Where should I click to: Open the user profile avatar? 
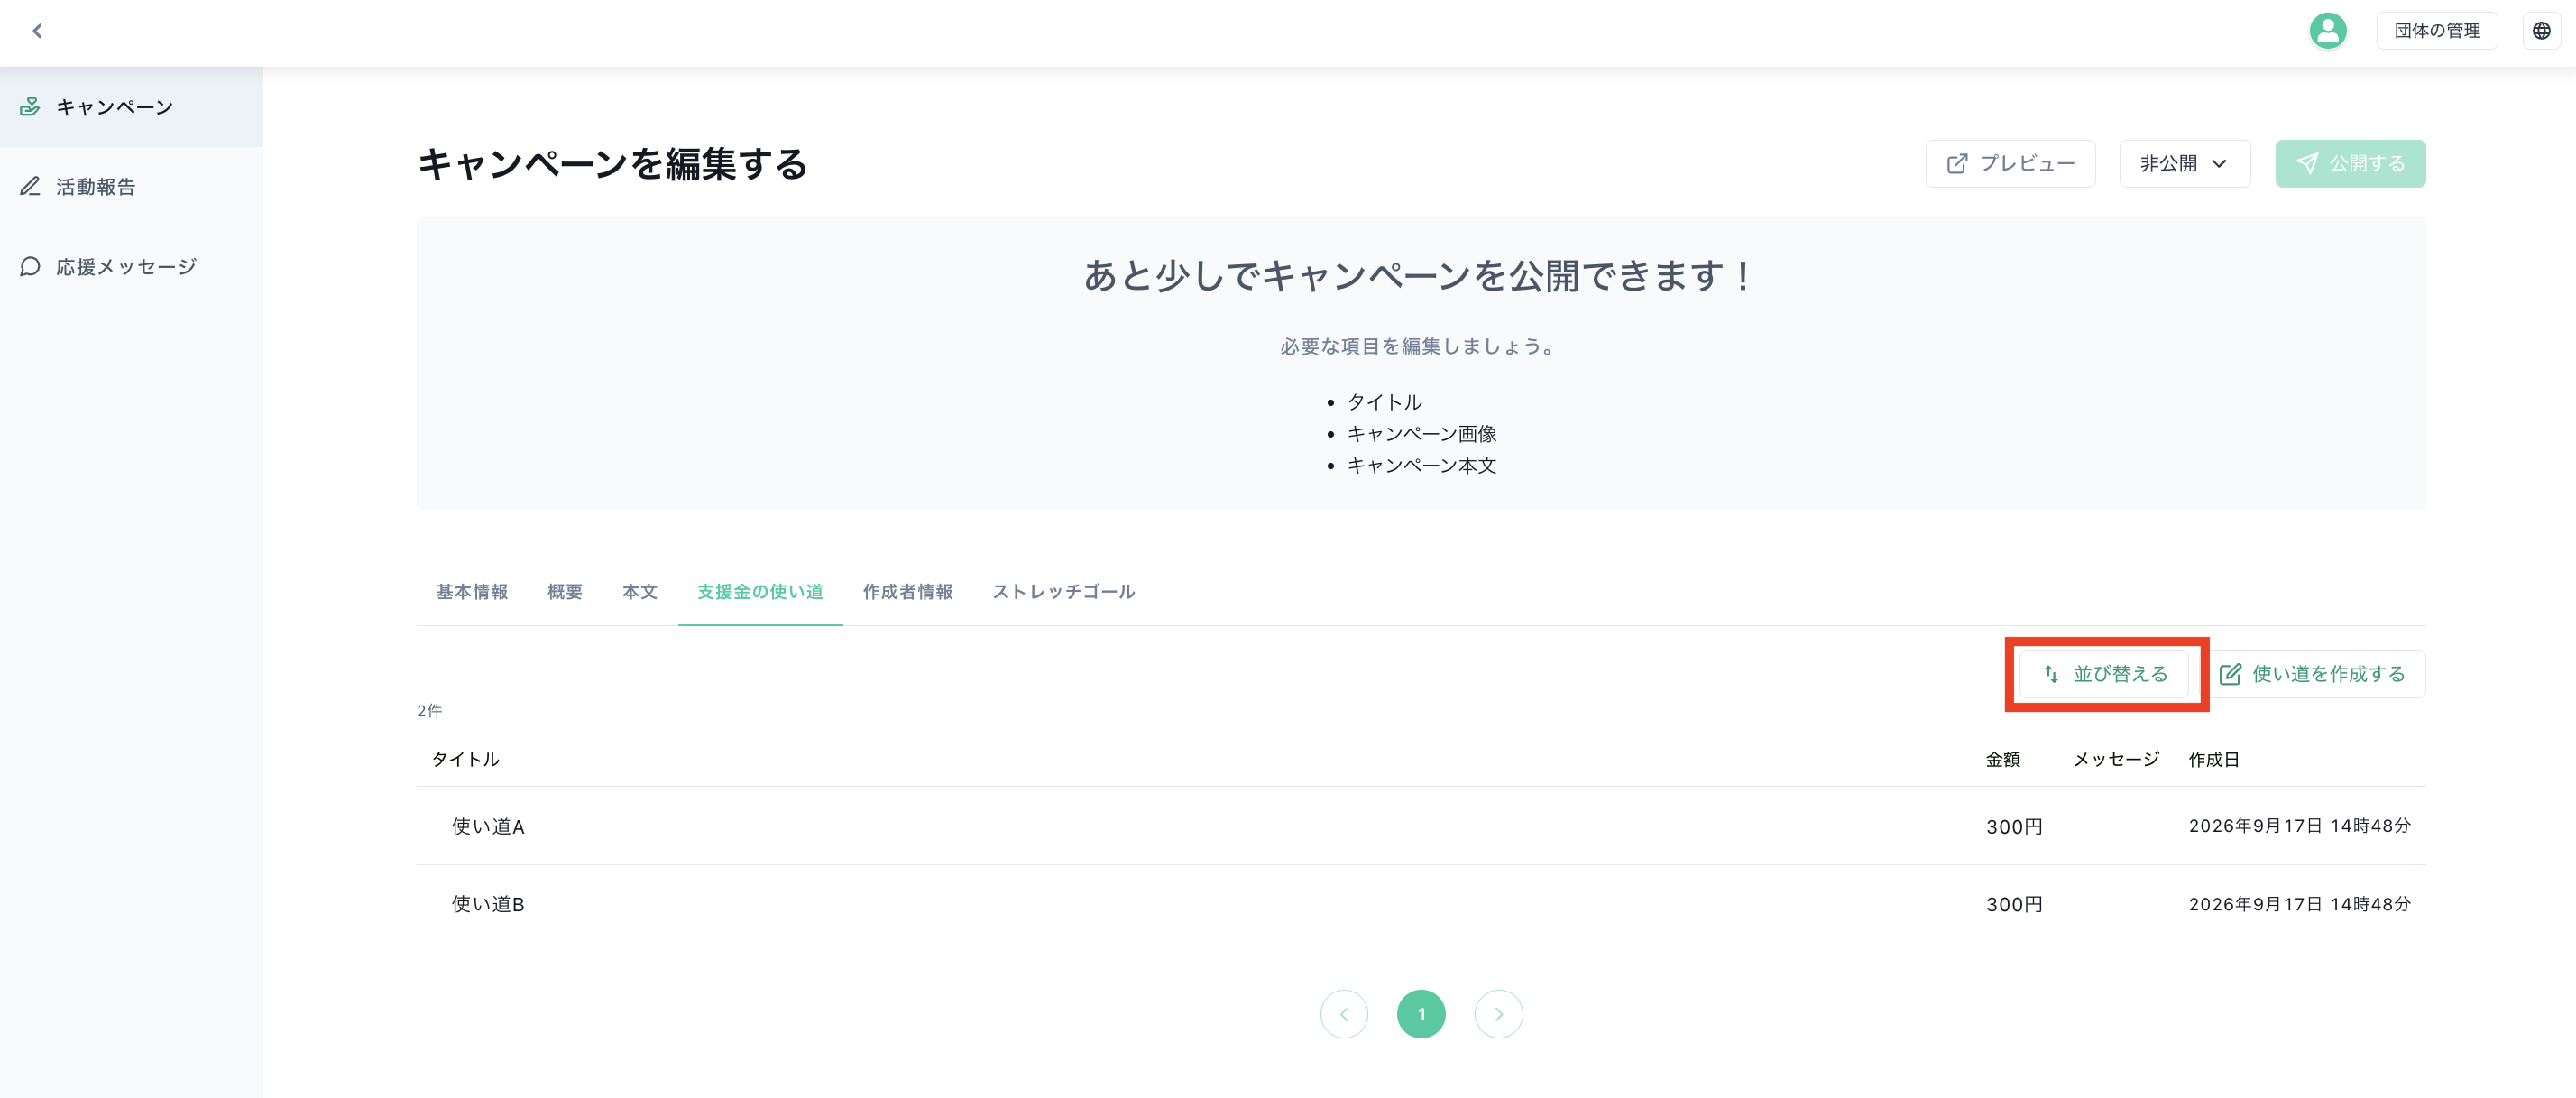point(2327,31)
